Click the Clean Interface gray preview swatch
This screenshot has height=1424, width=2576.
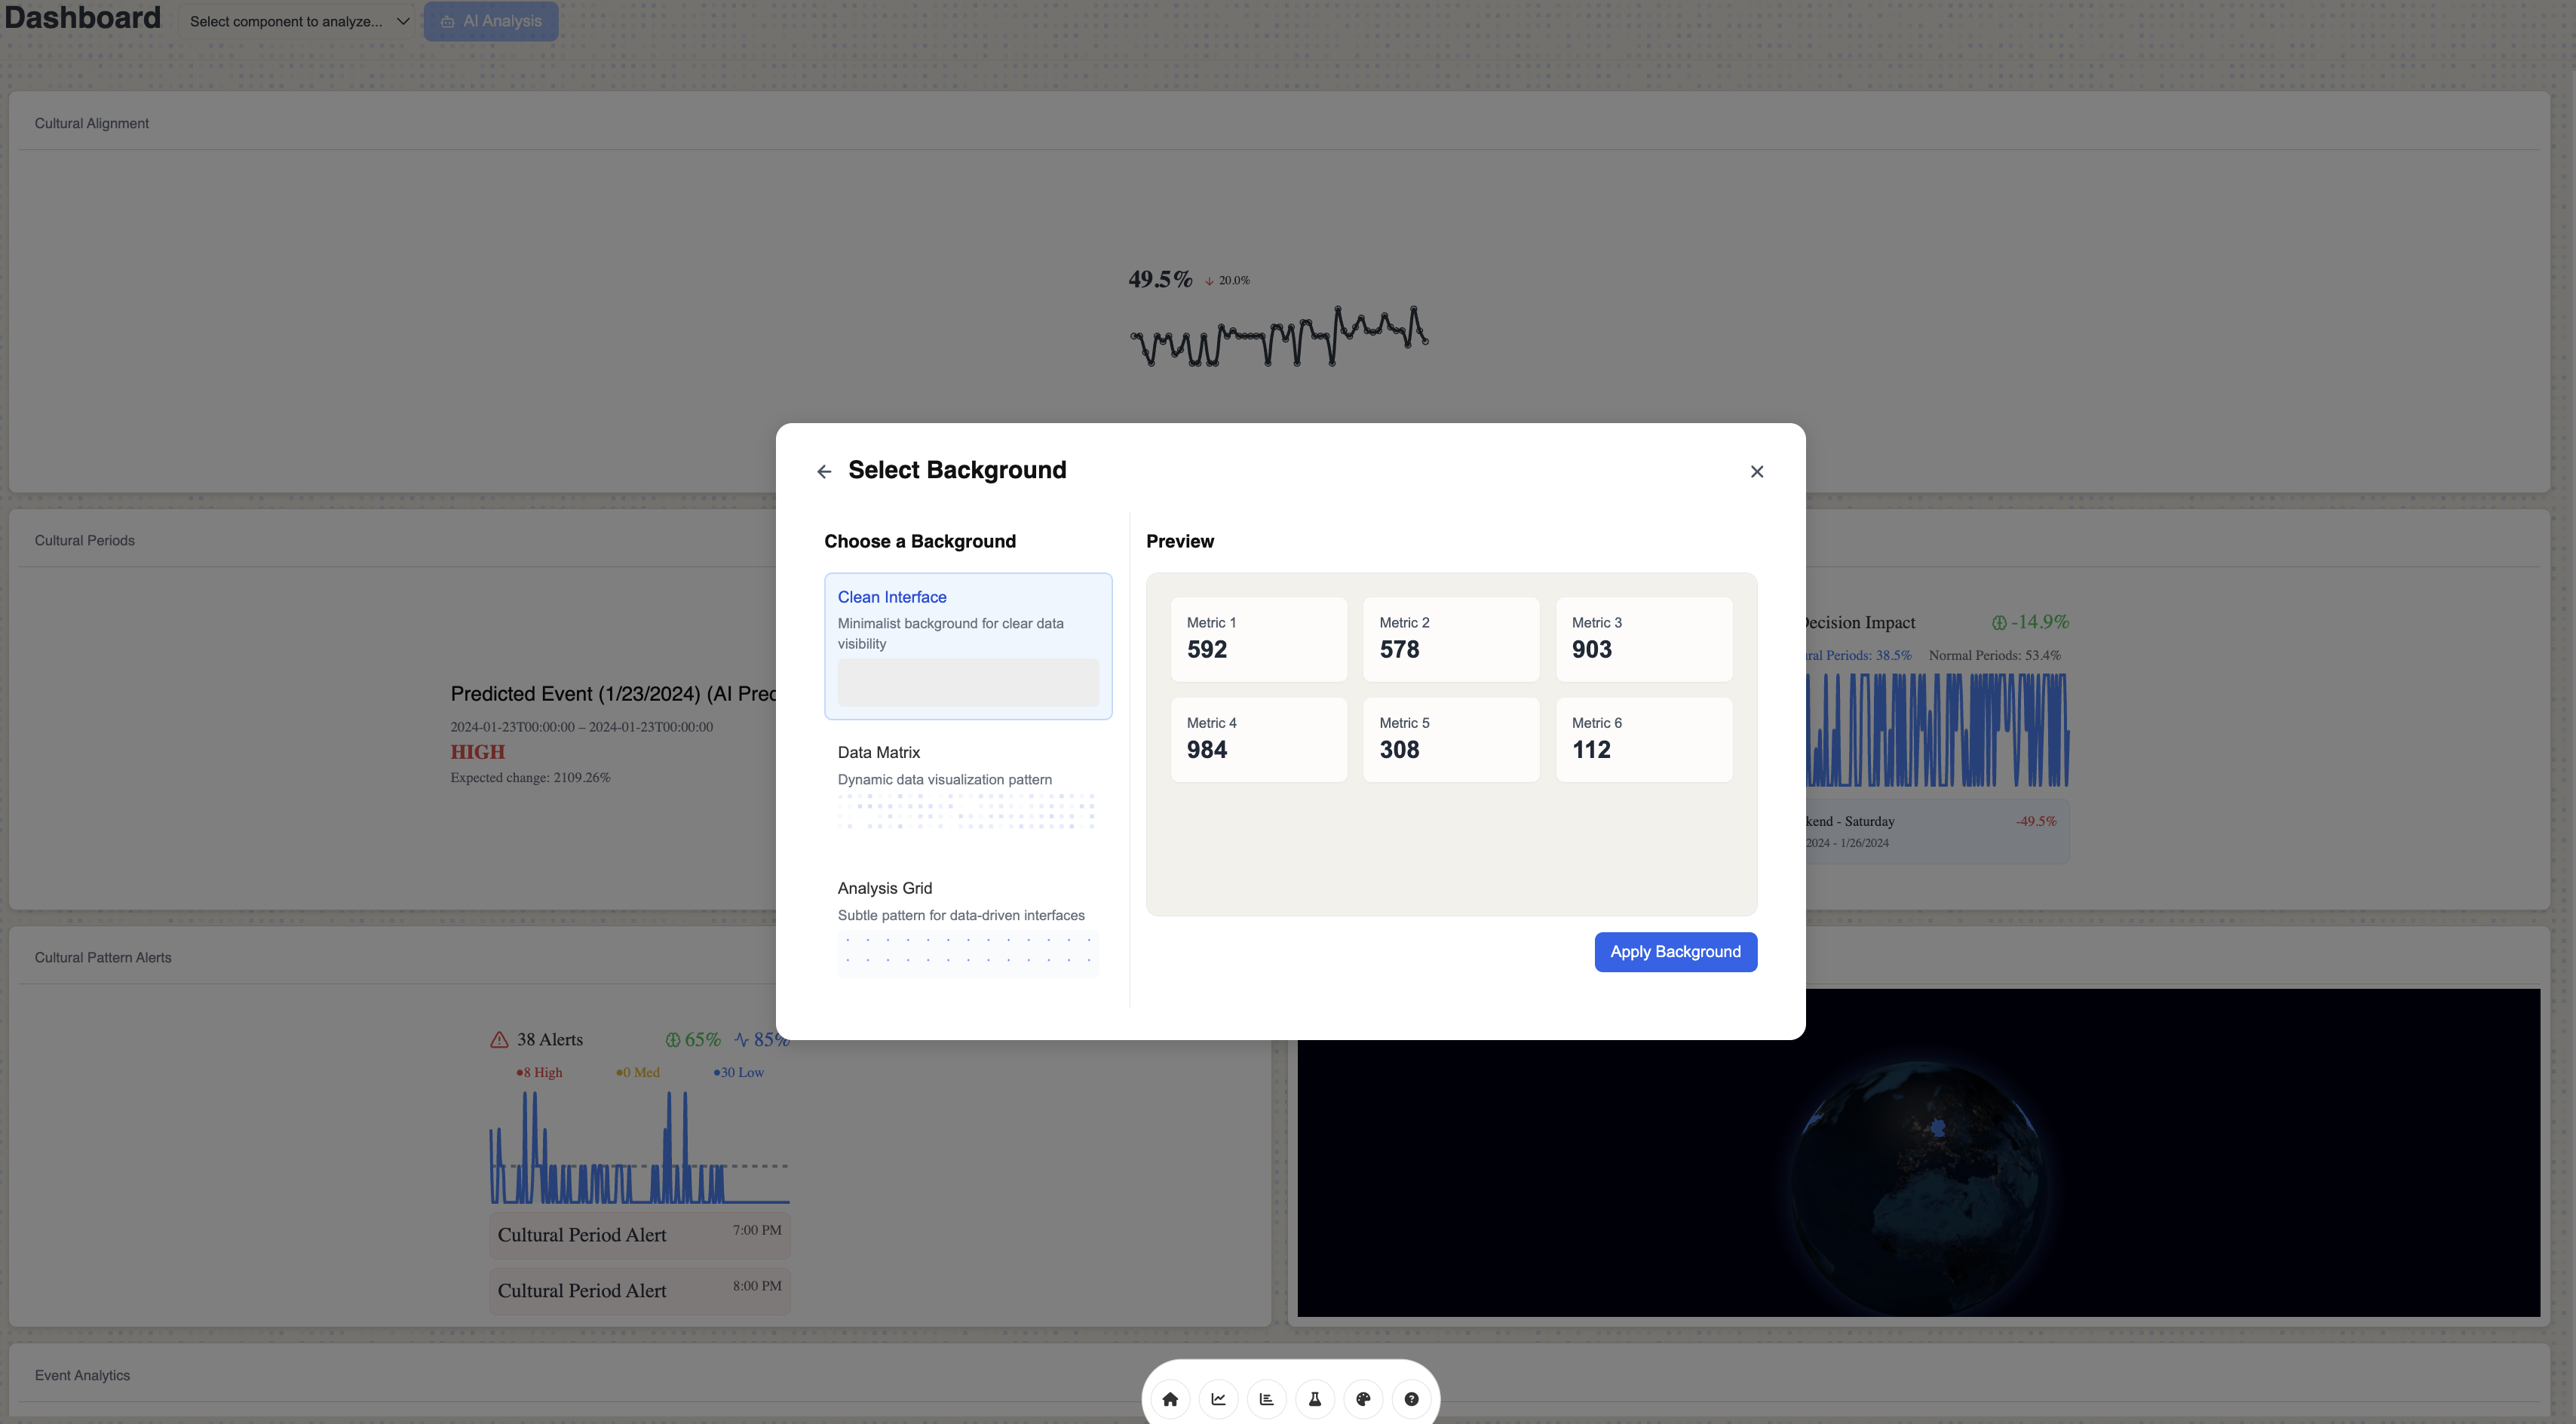click(x=967, y=682)
